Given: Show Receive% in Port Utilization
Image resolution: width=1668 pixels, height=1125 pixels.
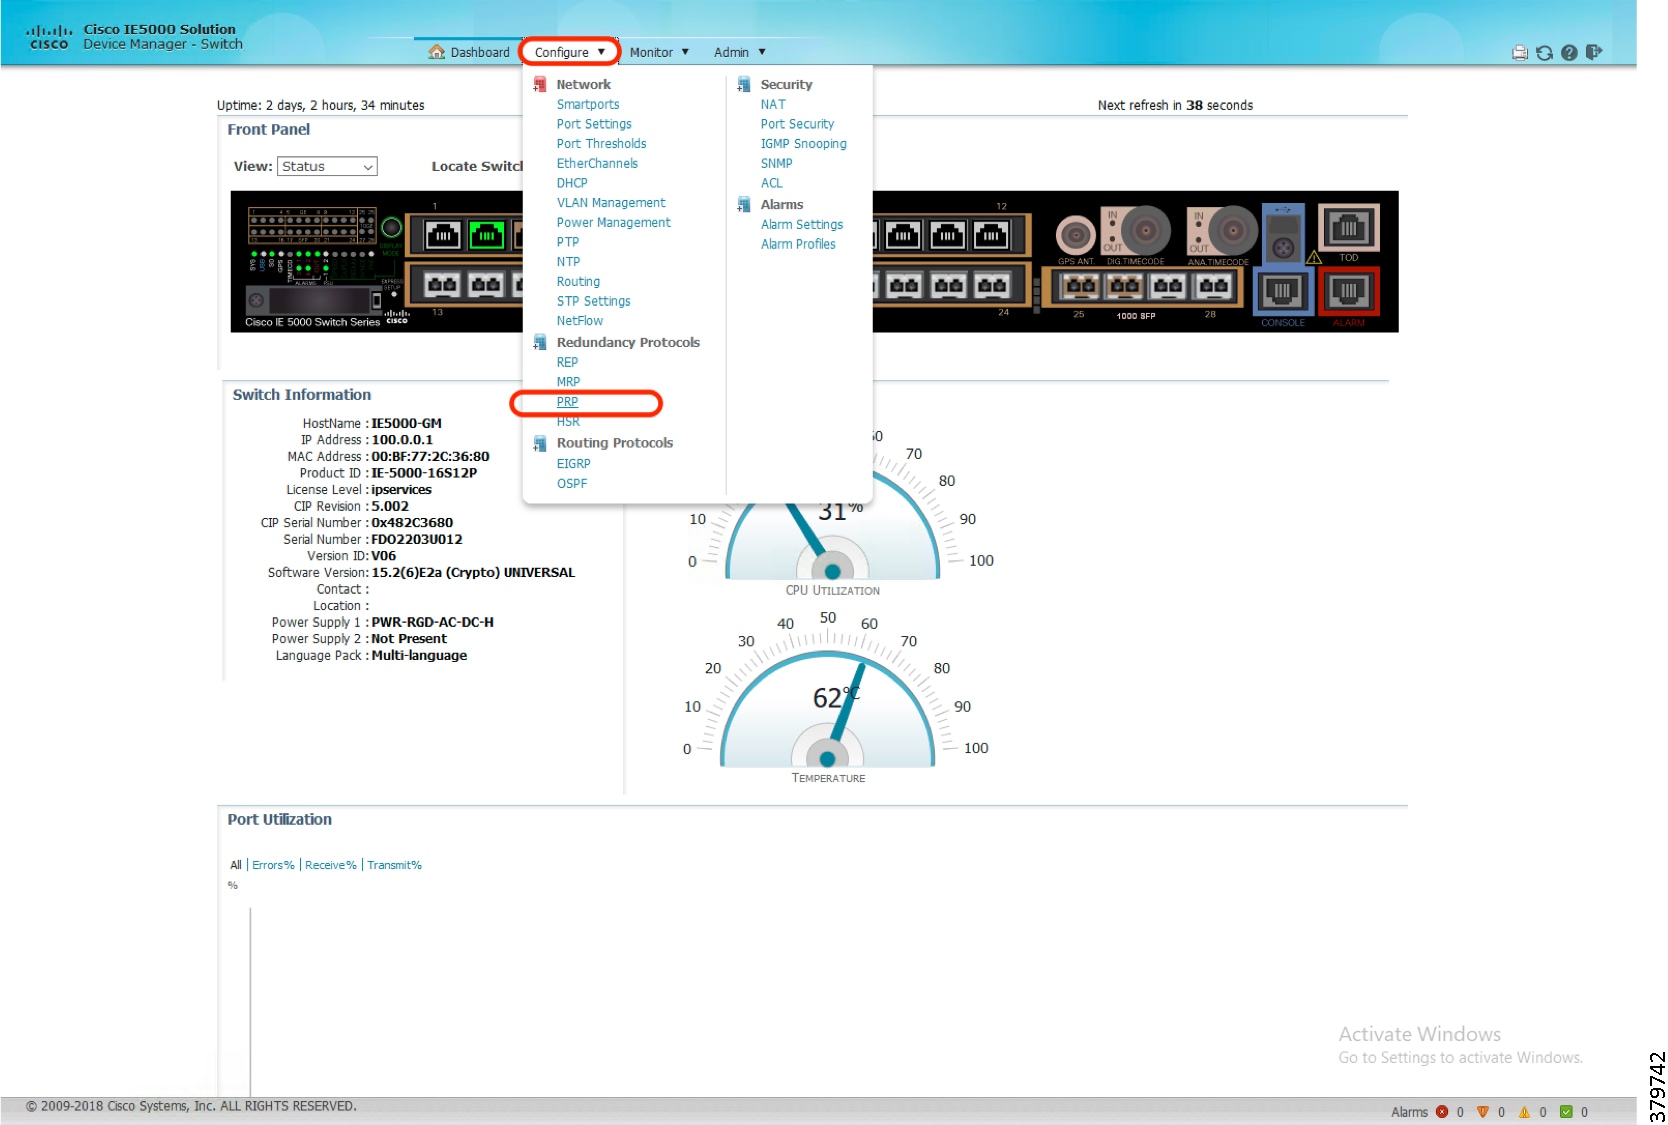Looking at the screenshot, I should point(331,865).
